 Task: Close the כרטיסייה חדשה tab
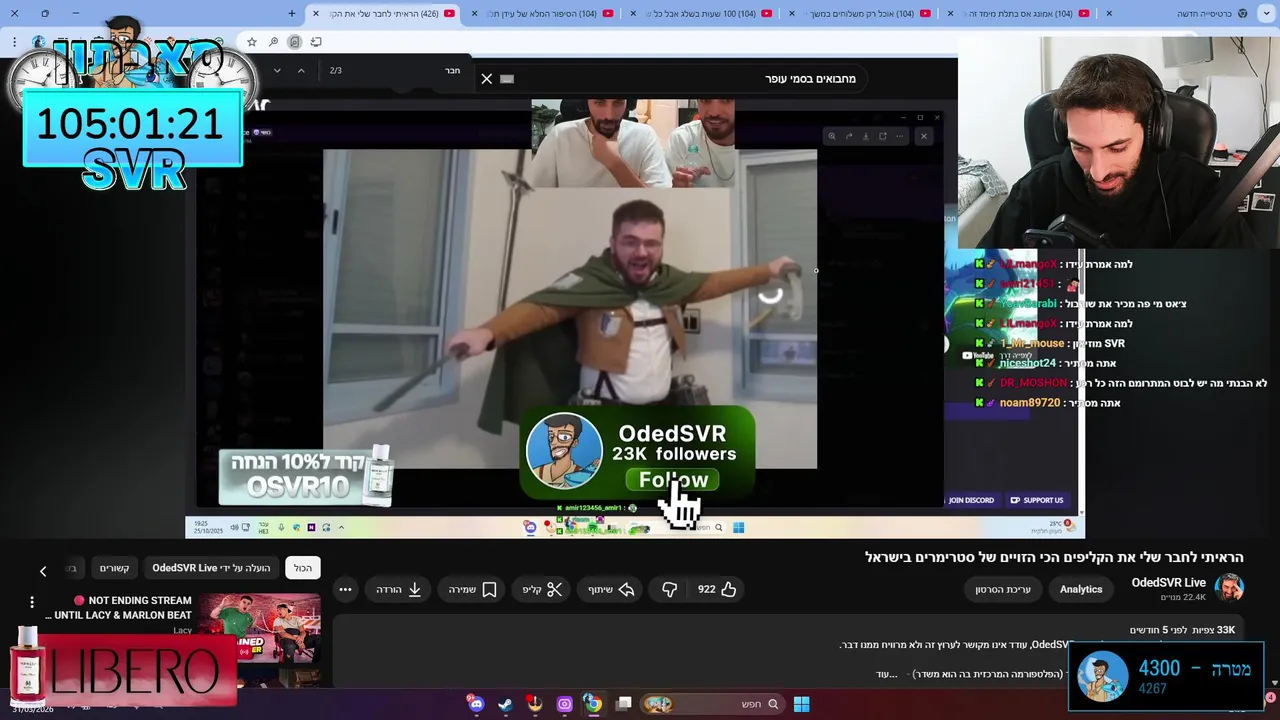point(1108,13)
